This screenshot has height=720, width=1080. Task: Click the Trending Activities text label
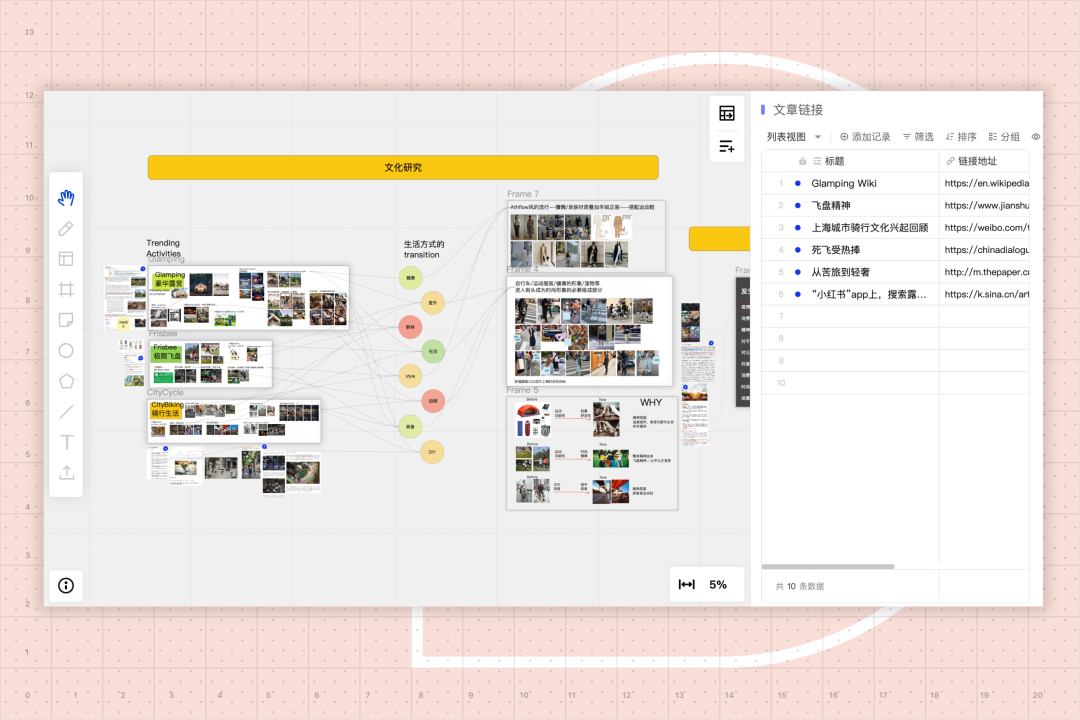(x=163, y=248)
